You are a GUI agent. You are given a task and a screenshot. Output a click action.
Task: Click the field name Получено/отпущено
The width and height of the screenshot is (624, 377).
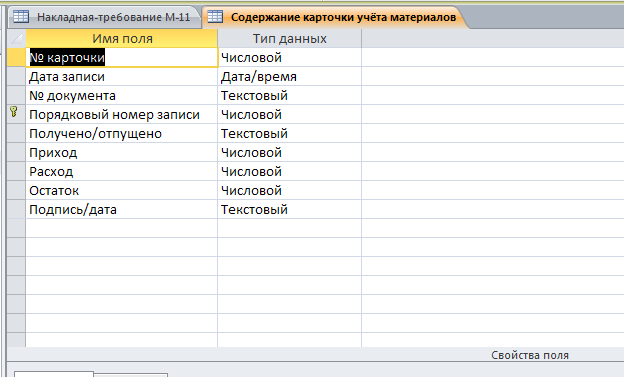coord(122,134)
